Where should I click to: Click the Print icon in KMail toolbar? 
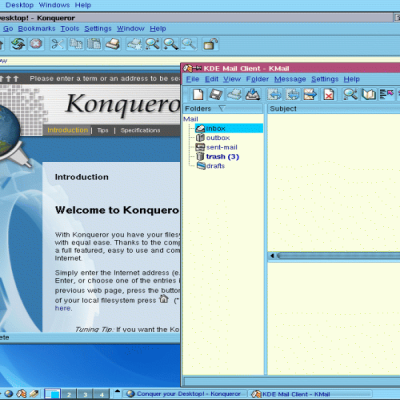coord(234,94)
